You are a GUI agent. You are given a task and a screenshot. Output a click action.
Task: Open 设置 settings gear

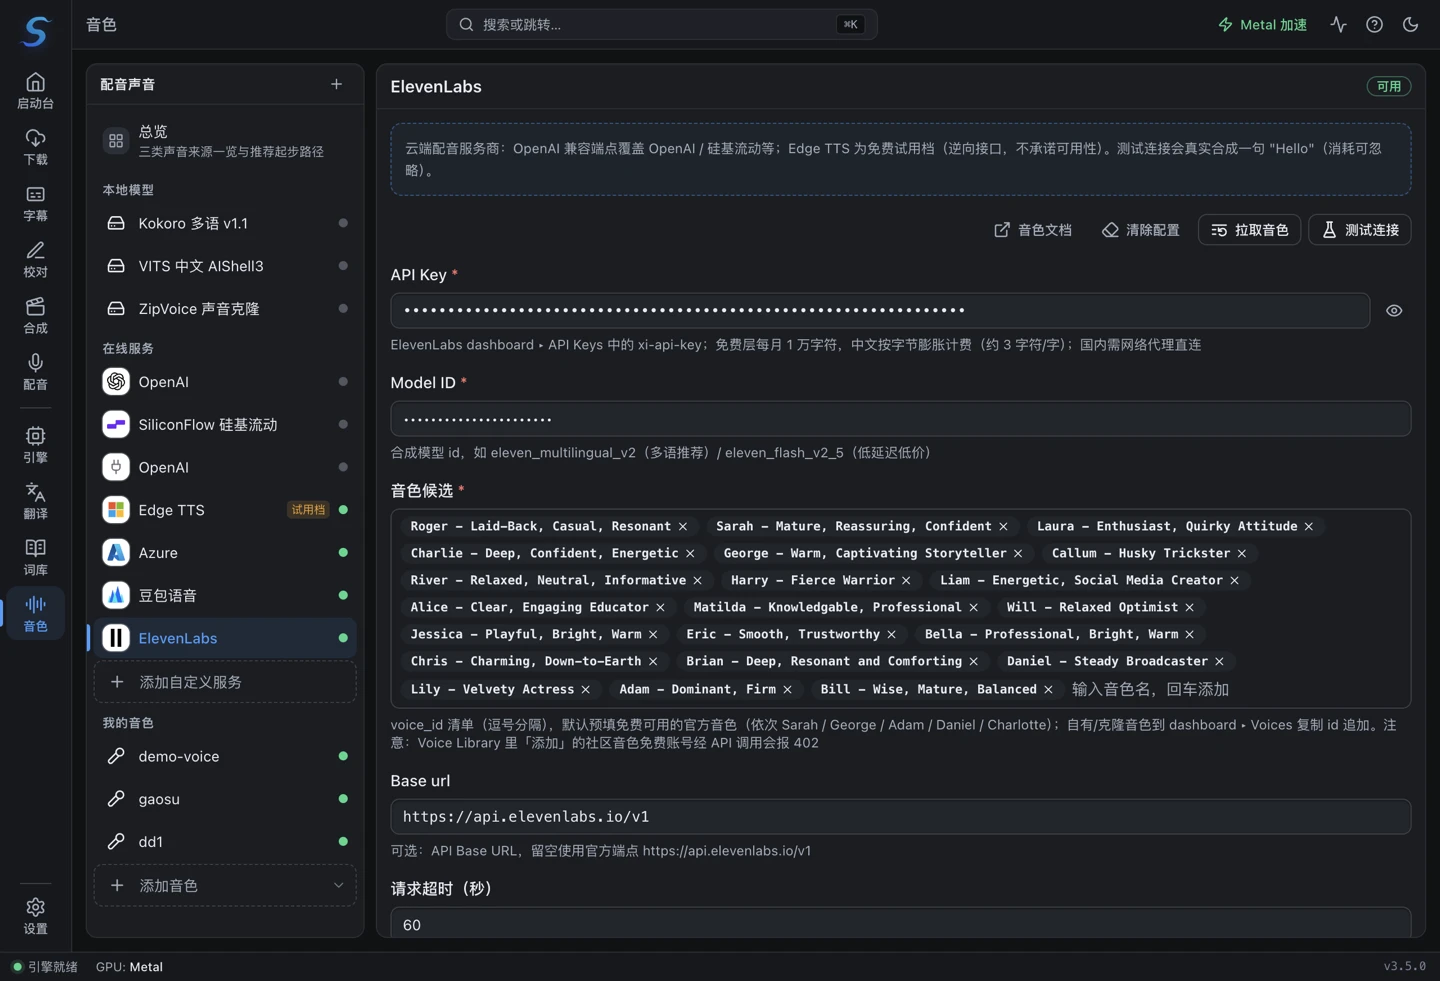click(x=35, y=915)
